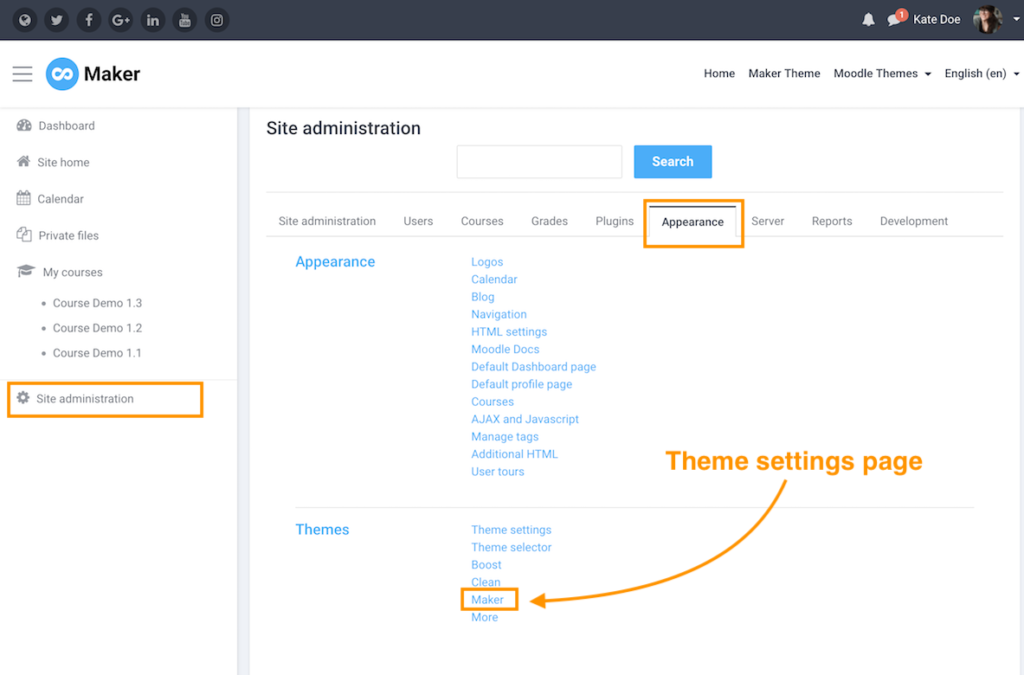Click the Search button
Viewport: 1024px width, 675px height.
[x=672, y=161]
